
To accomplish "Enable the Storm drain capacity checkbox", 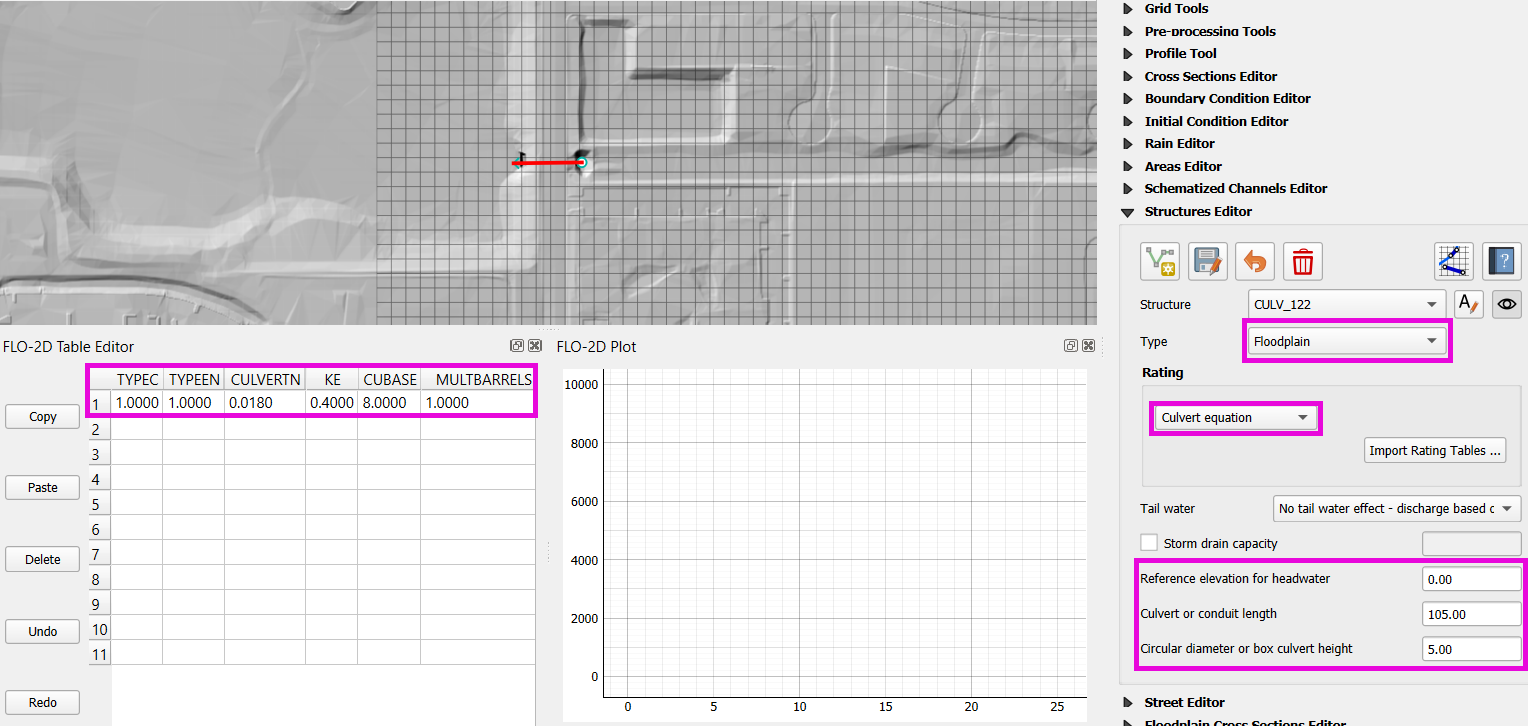I will [x=1149, y=543].
